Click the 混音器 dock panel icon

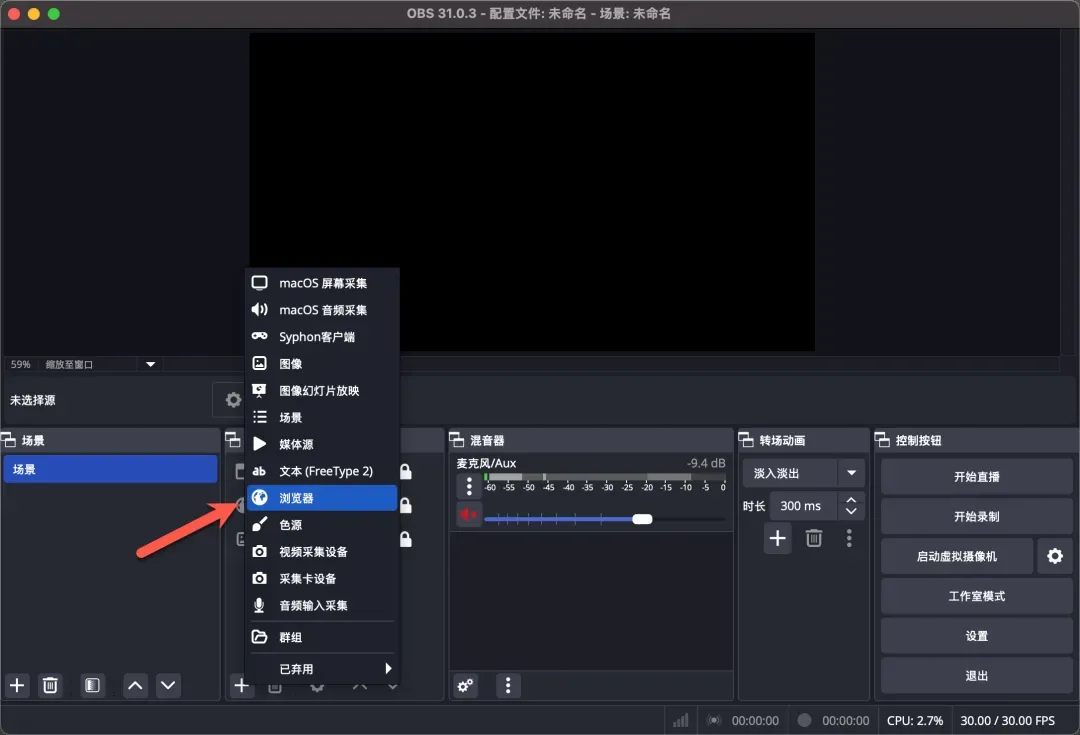point(457,440)
